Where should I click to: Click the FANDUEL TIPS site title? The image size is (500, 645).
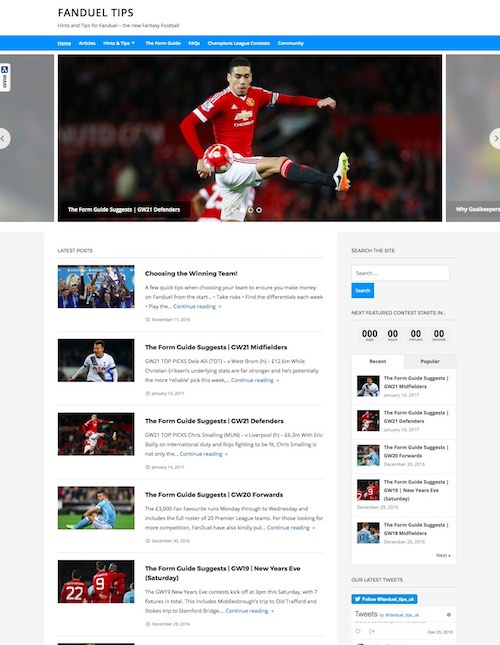(x=96, y=13)
